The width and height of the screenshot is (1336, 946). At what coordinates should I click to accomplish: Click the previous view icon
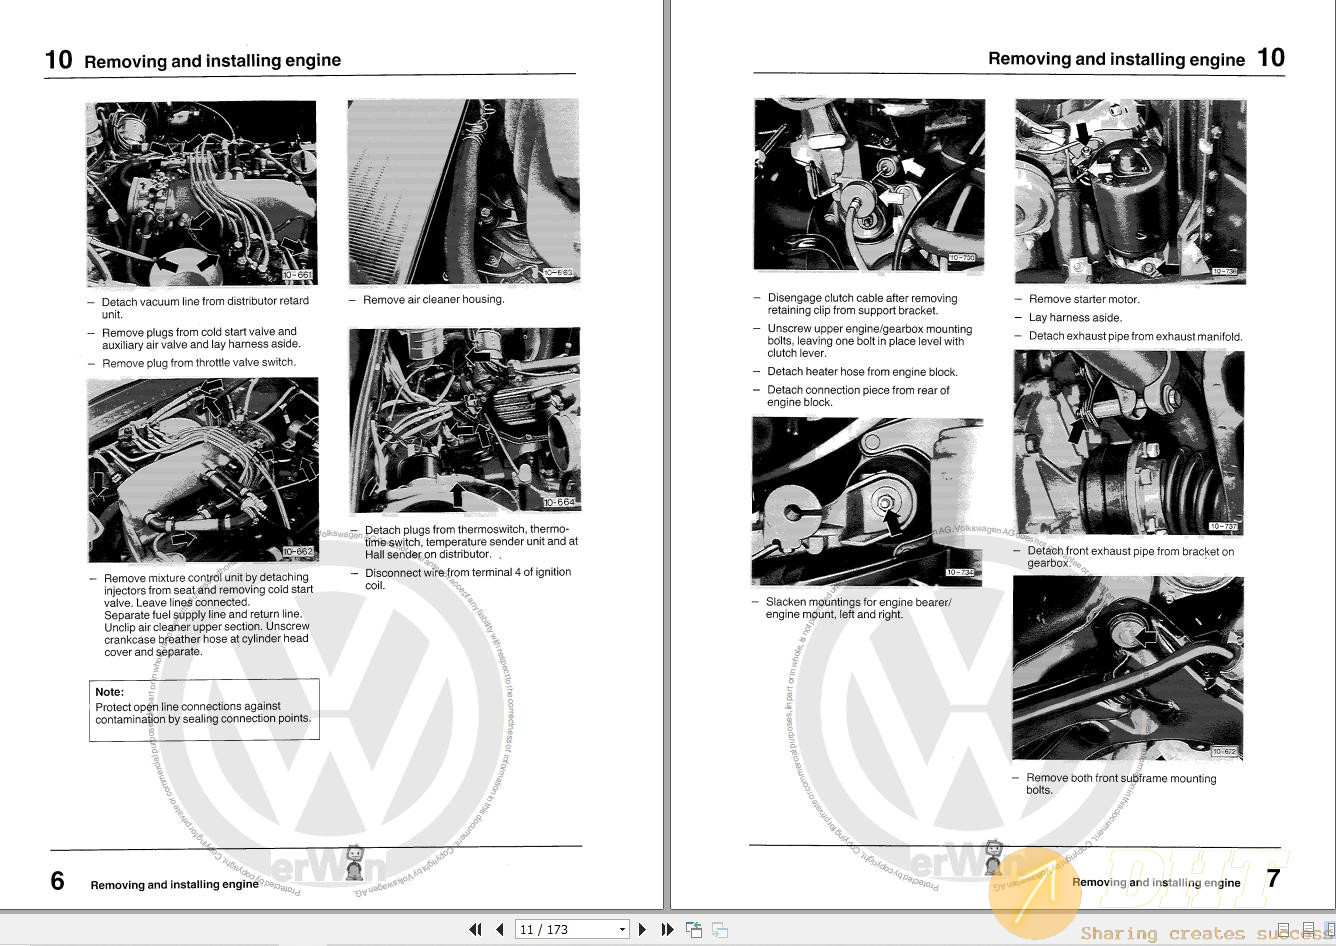coord(694,930)
